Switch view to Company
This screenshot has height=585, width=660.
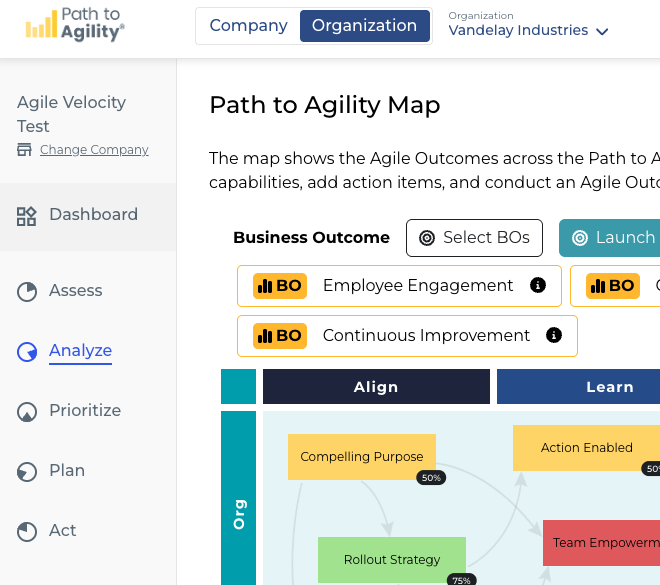(x=249, y=26)
